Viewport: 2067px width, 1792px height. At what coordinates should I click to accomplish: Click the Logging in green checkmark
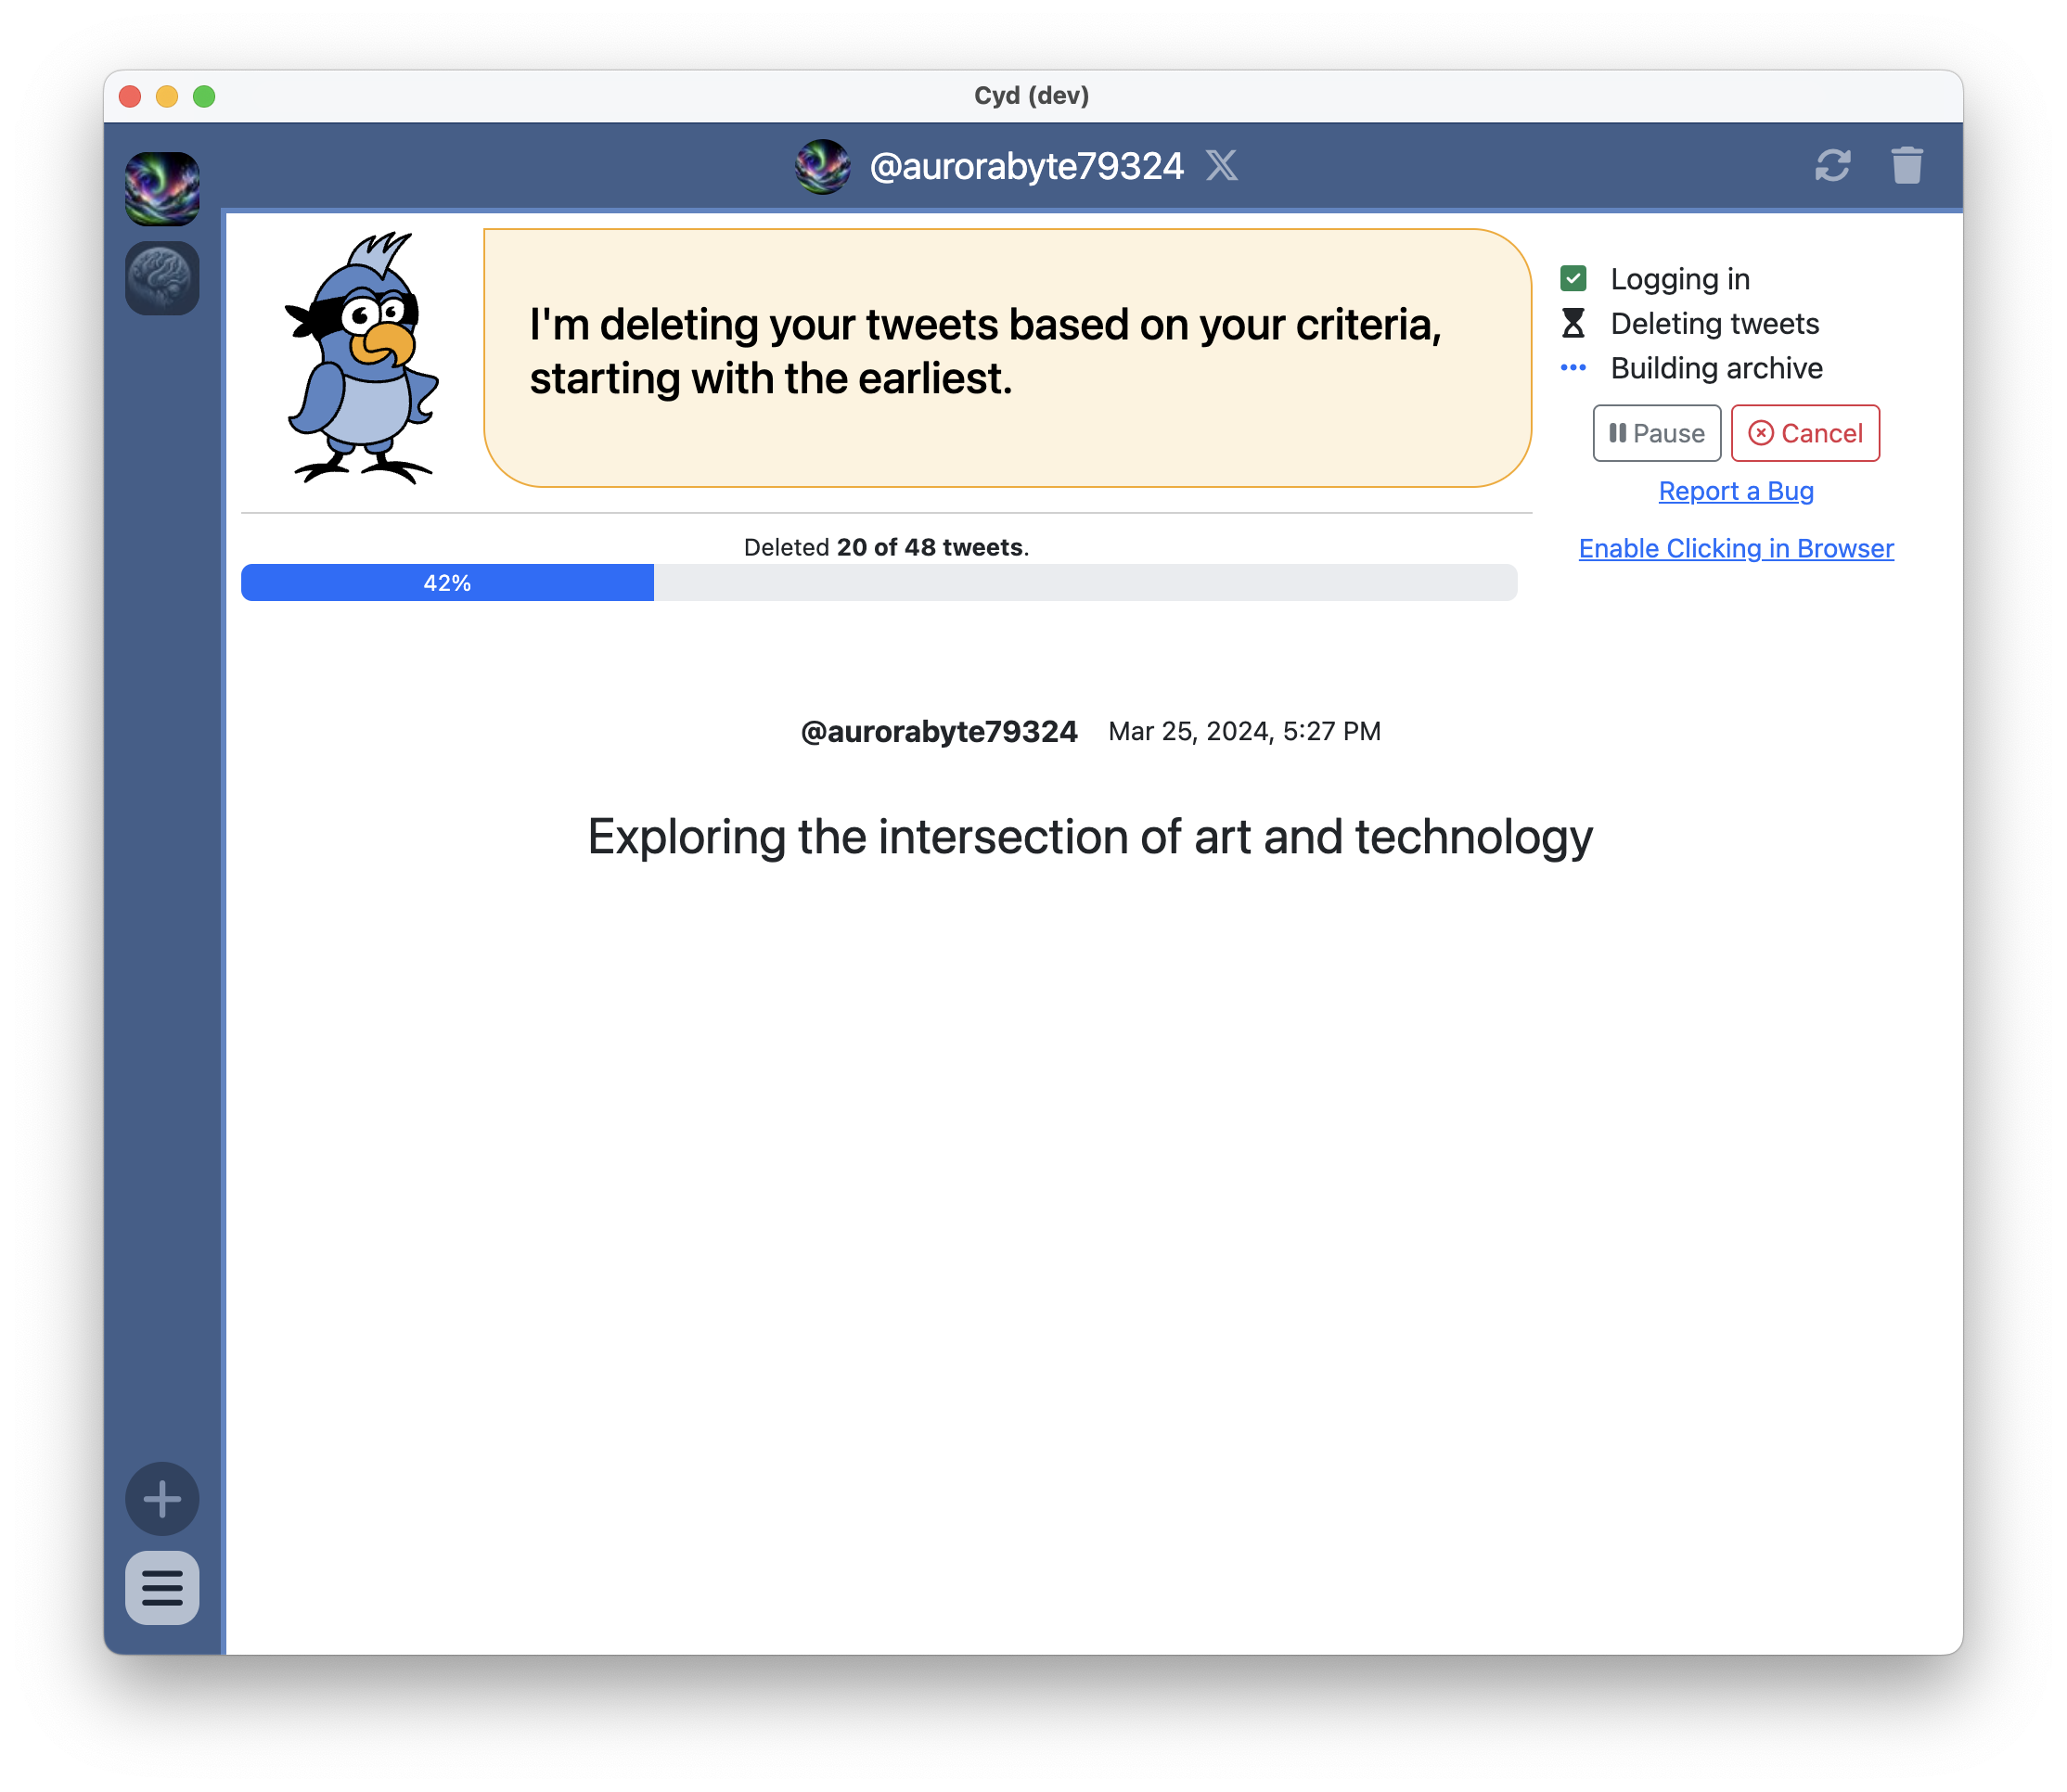[1573, 278]
